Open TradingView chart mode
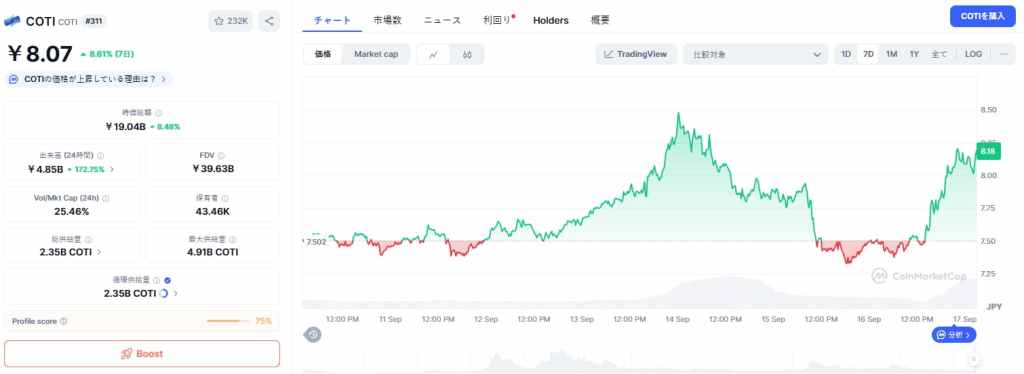This screenshot has width=1024, height=374. click(635, 54)
